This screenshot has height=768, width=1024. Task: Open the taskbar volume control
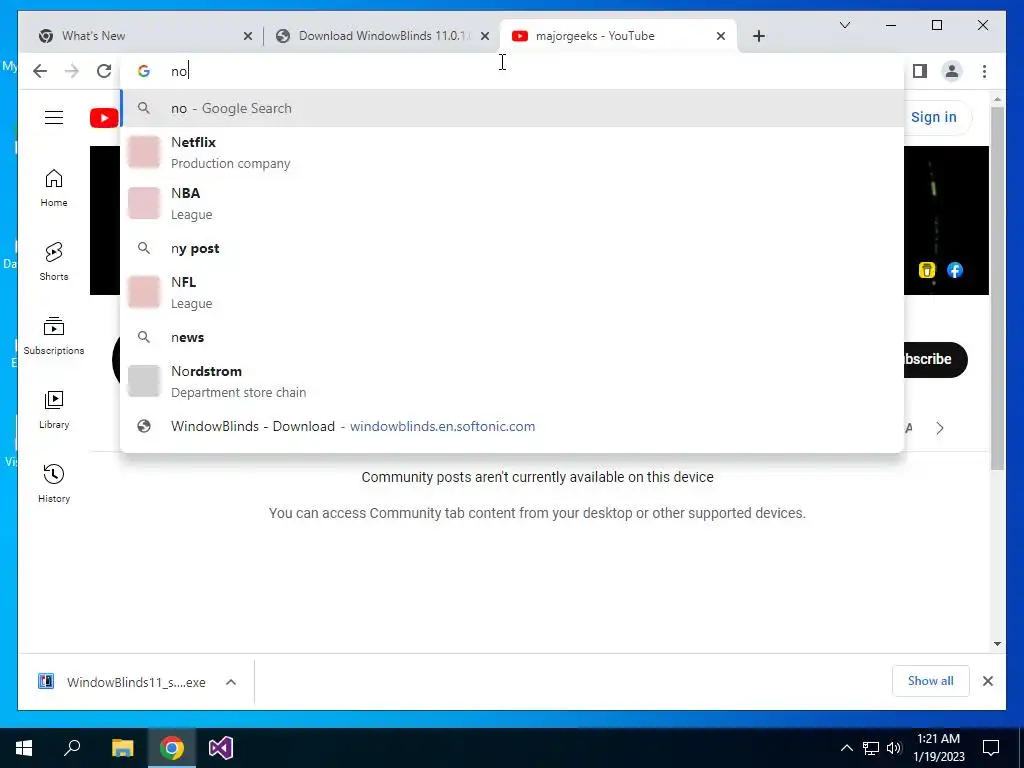(893, 748)
